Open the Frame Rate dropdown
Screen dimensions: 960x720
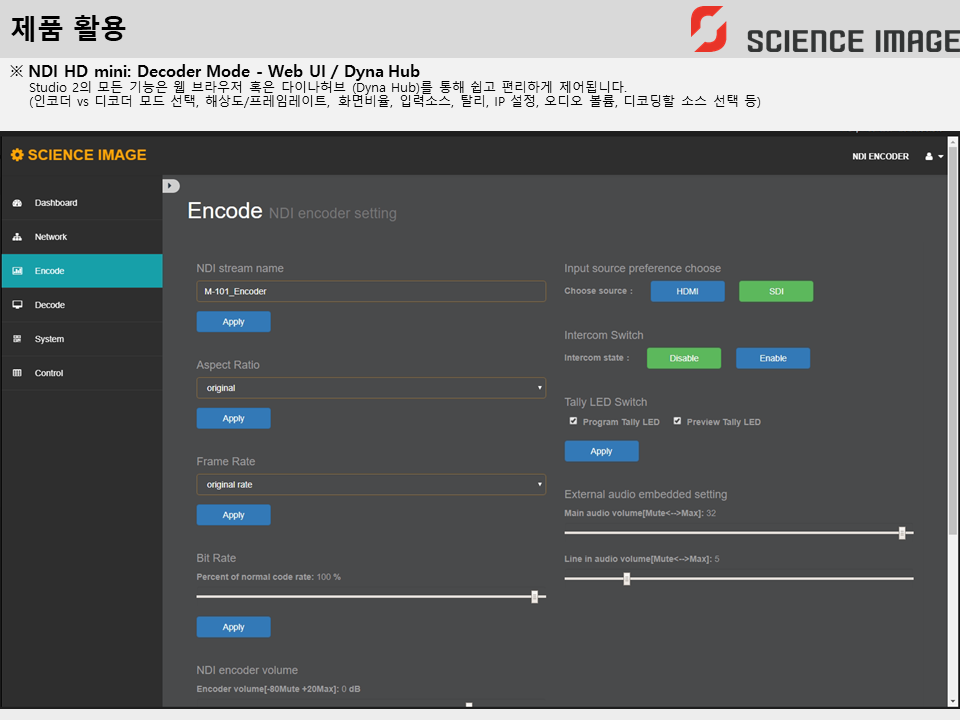pyautogui.click(x=371, y=484)
